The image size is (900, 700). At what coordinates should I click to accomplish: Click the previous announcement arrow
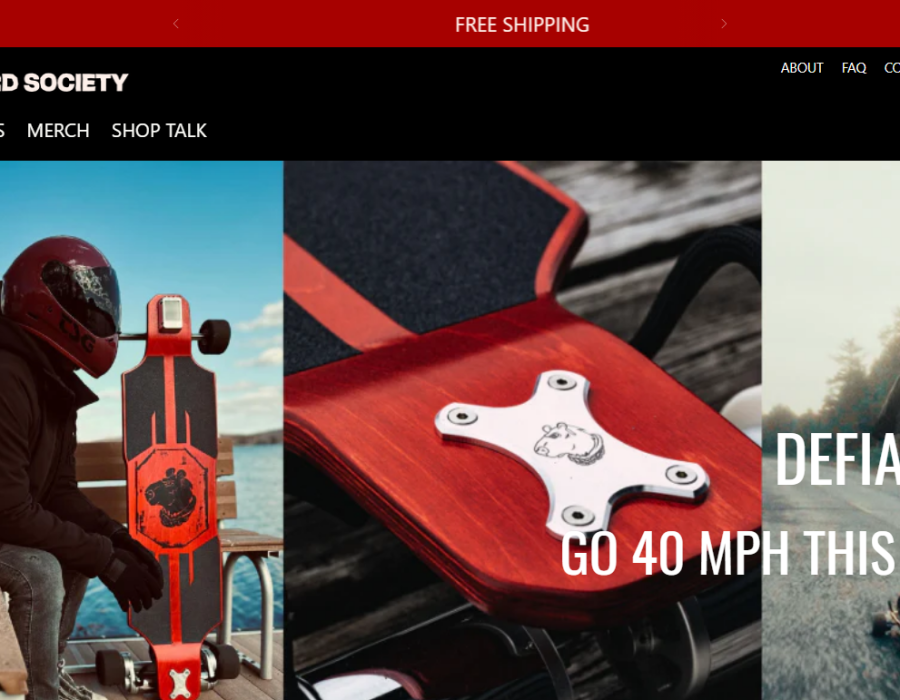(176, 24)
